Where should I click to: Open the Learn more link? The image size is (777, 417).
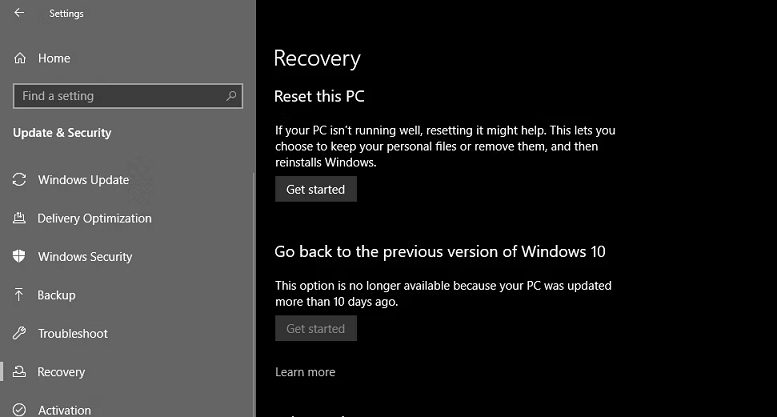point(305,372)
